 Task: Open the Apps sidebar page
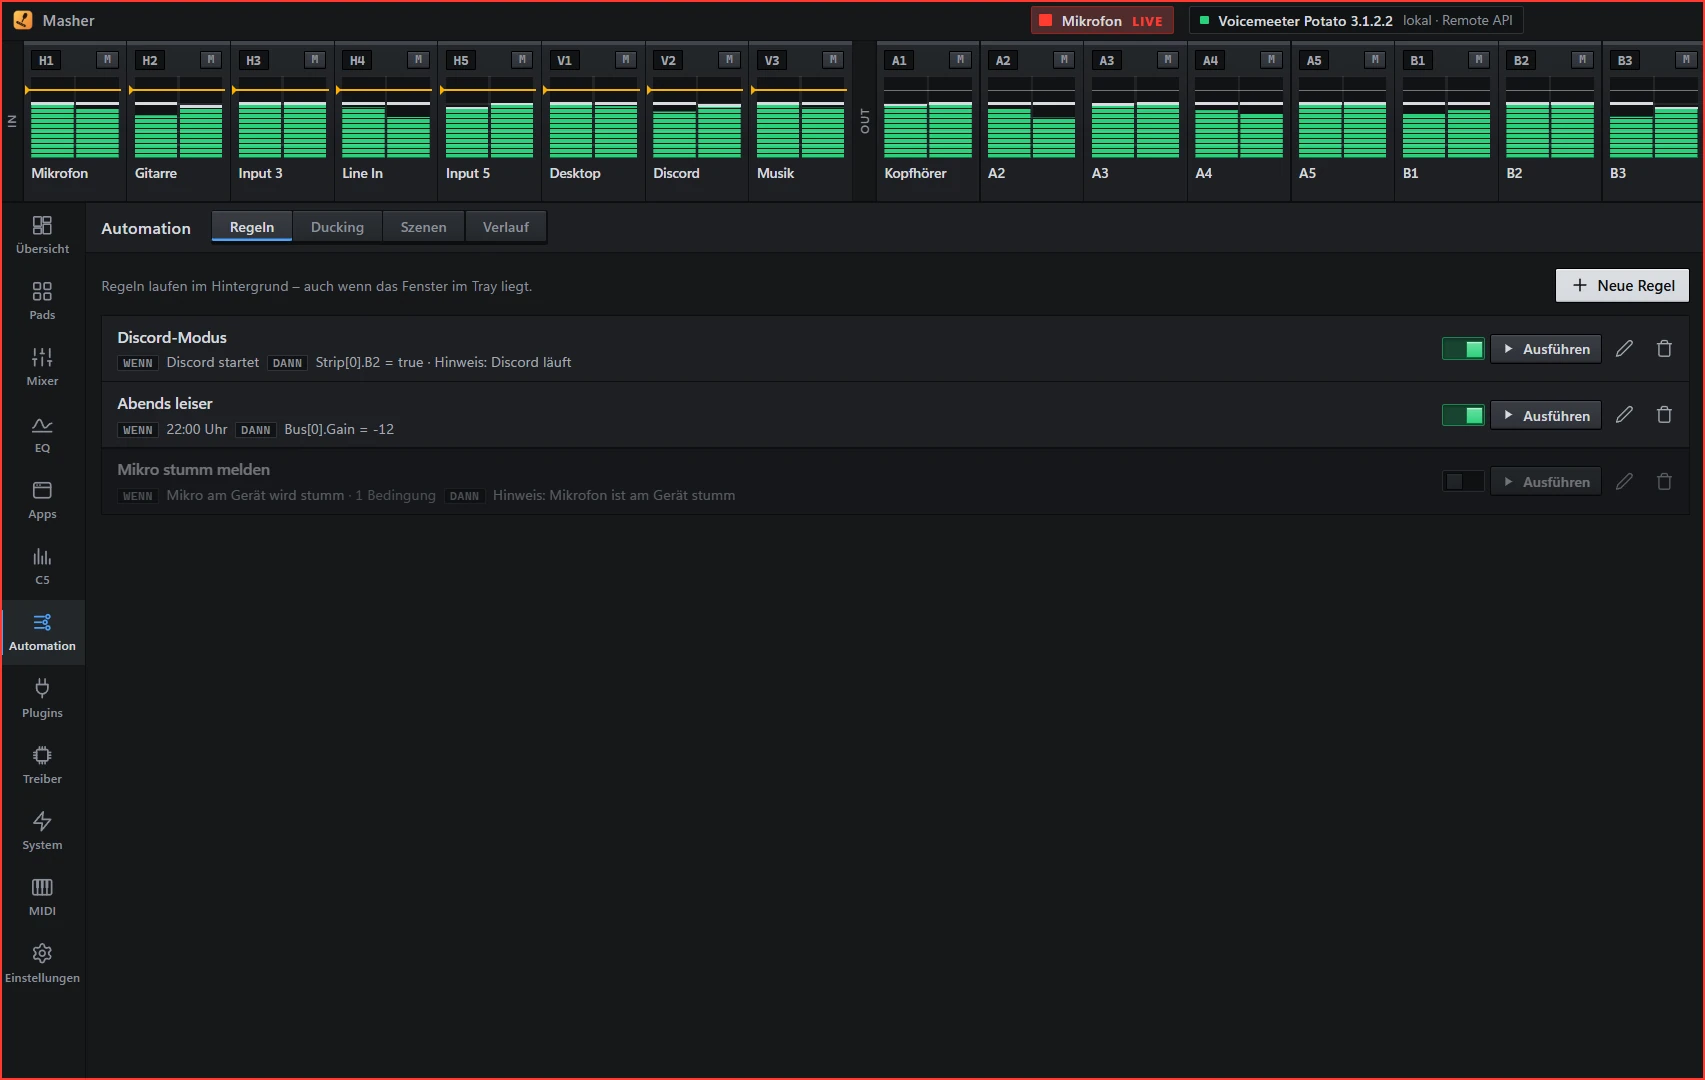pyautogui.click(x=42, y=501)
